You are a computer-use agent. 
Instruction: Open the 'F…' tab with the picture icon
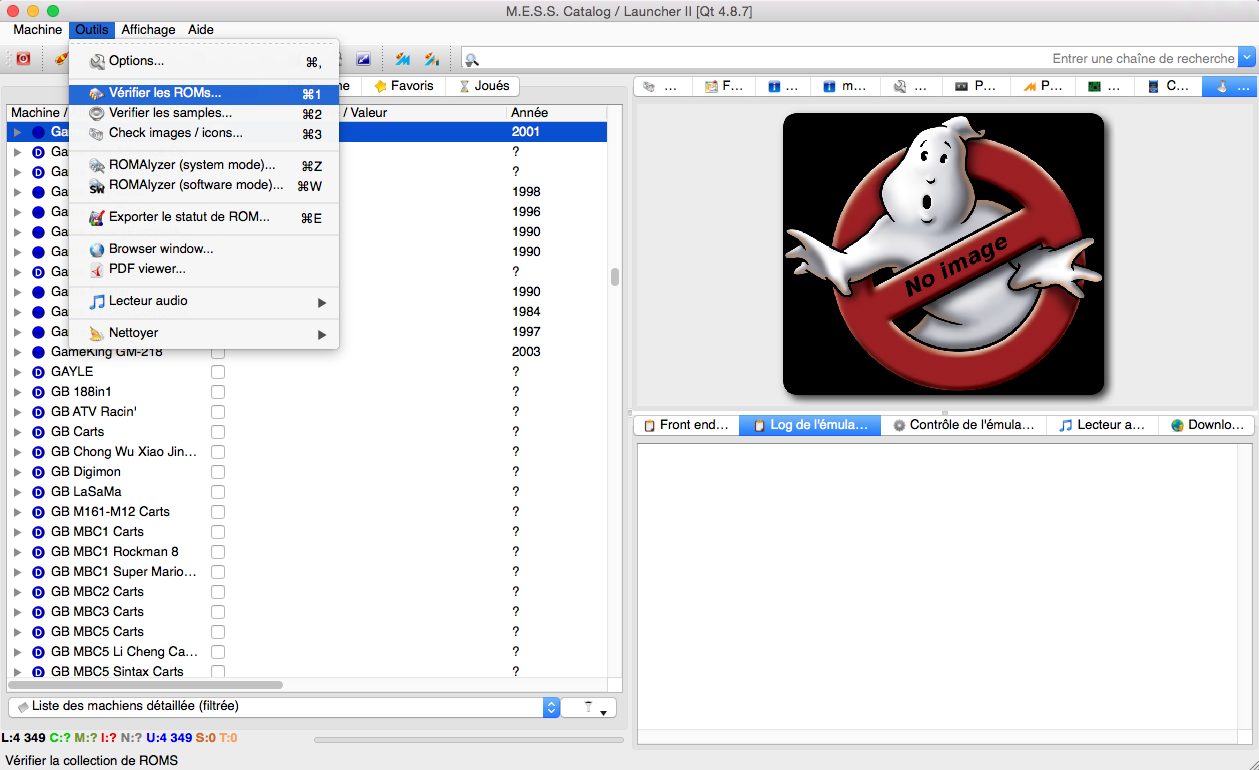(x=725, y=86)
